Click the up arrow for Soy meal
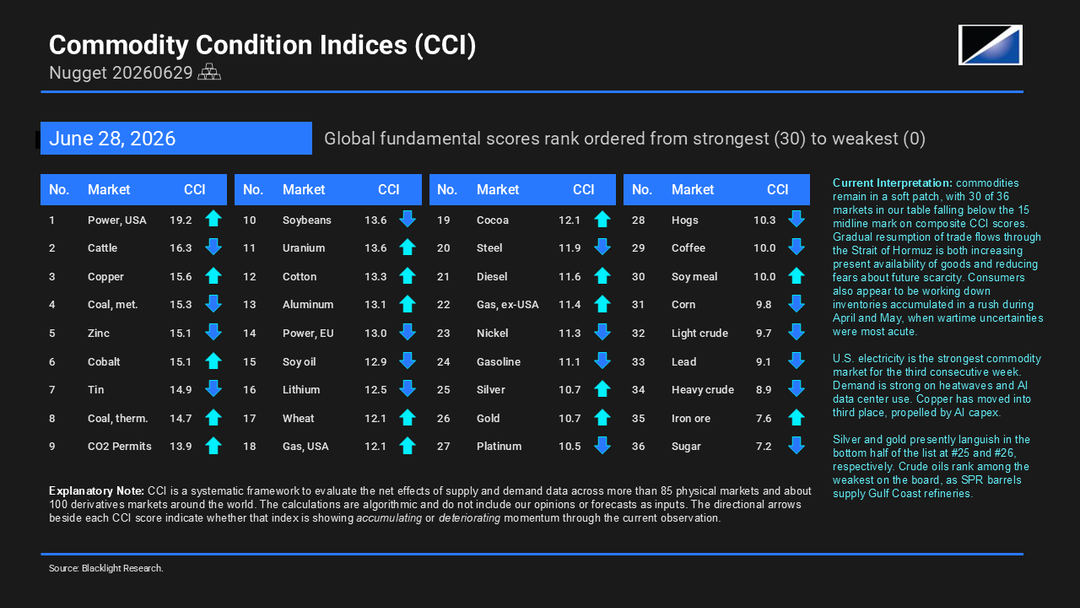 click(x=797, y=275)
